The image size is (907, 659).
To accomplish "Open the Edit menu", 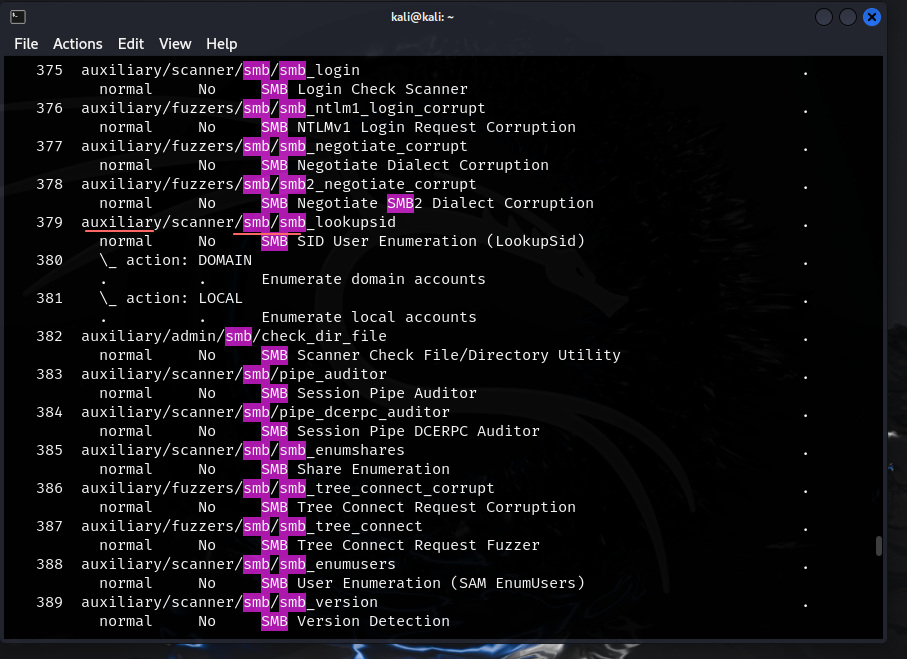I will click(131, 44).
